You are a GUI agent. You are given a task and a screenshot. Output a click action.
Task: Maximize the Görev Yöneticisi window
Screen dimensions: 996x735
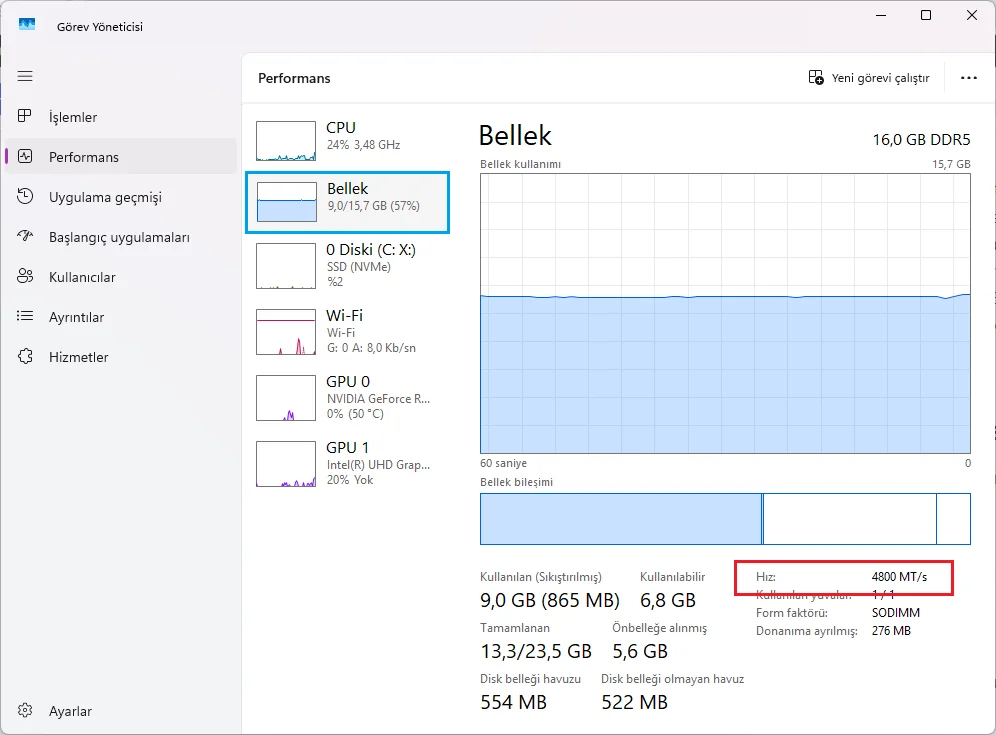coord(925,15)
